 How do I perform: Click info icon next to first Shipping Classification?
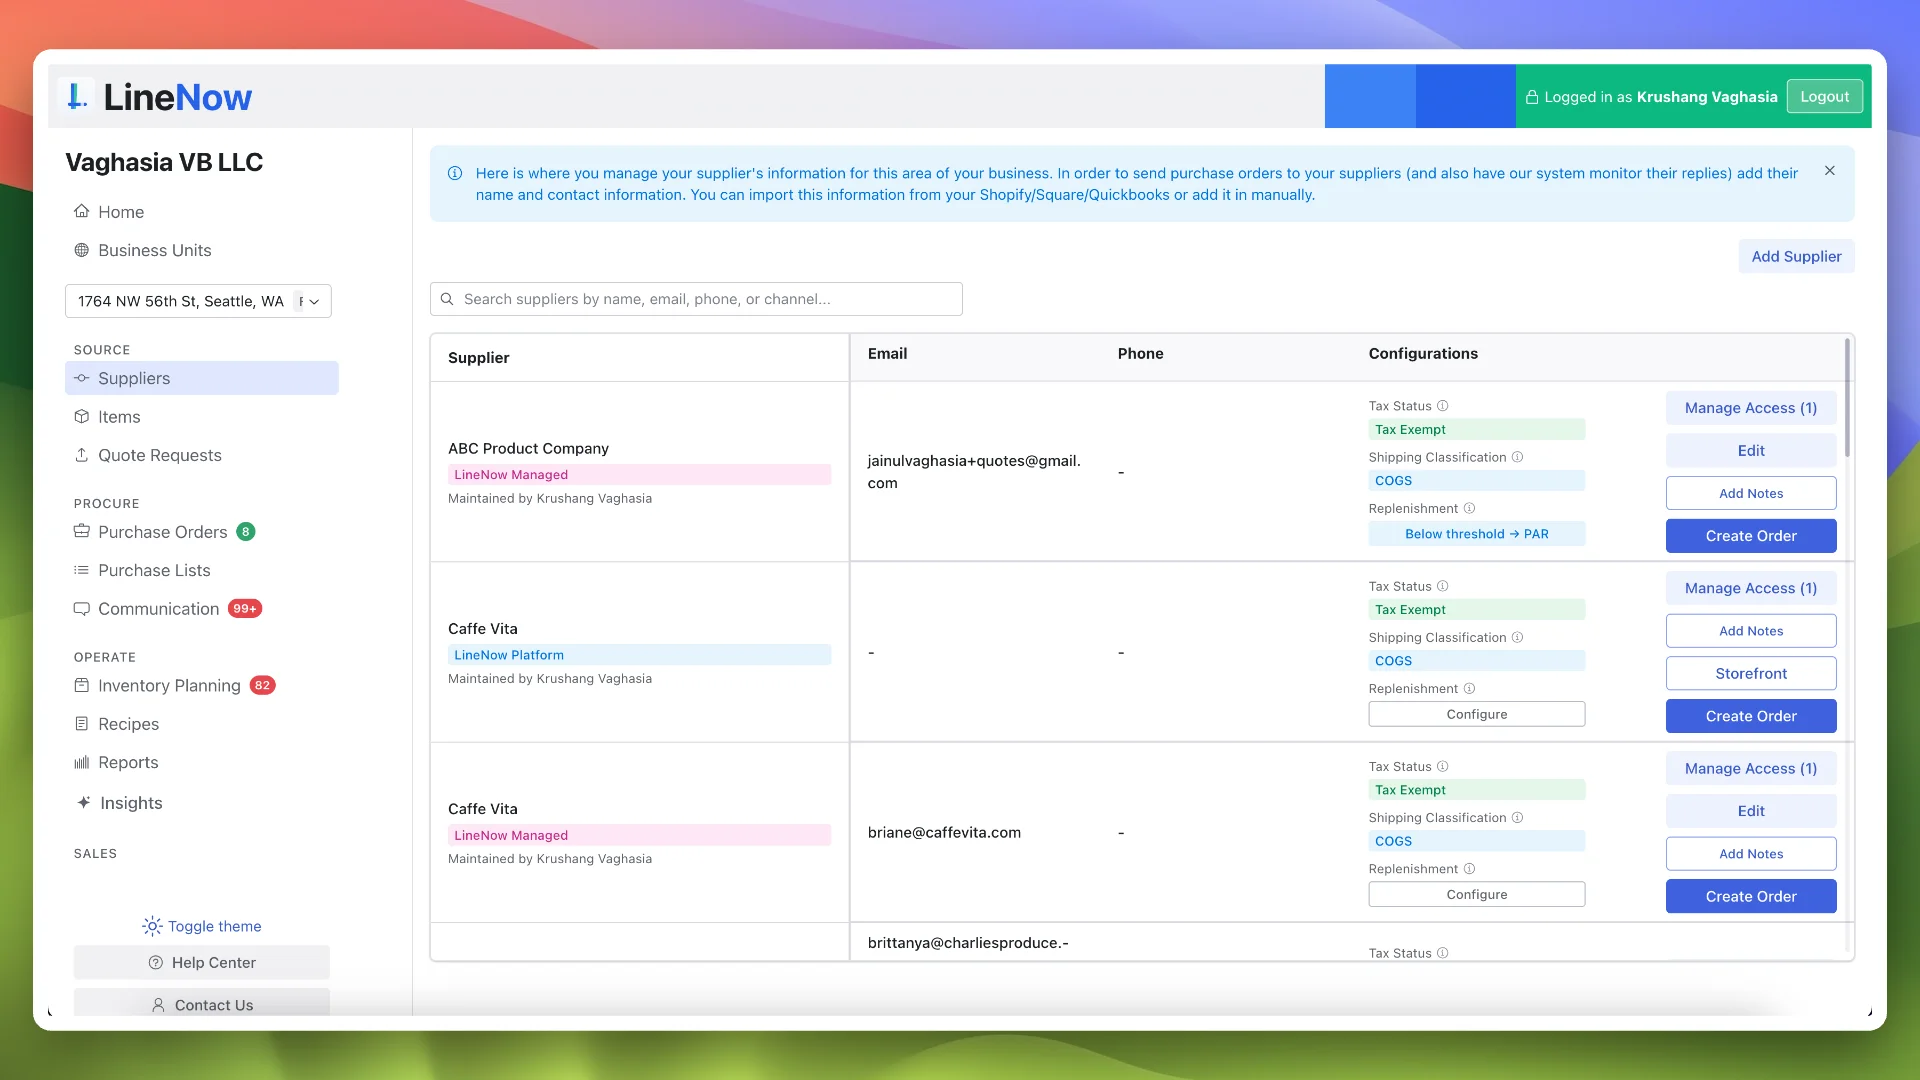(x=1517, y=457)
